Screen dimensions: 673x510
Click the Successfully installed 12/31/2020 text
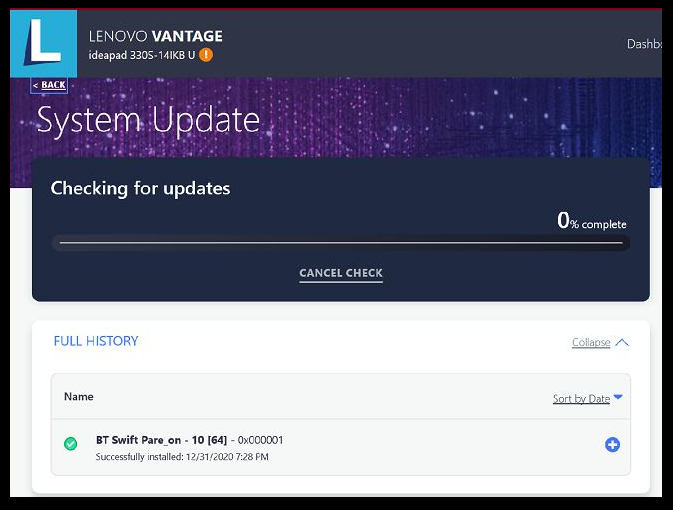pyautogui.click(x=182, y=457)
